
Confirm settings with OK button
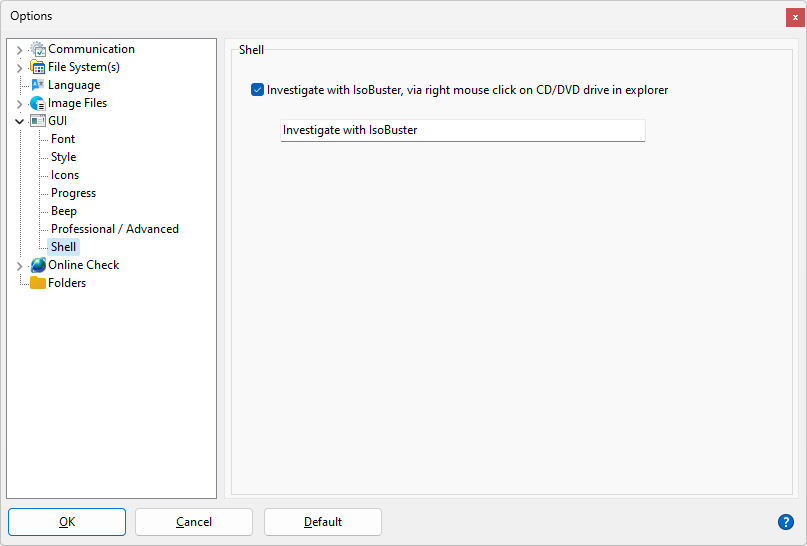67,522
